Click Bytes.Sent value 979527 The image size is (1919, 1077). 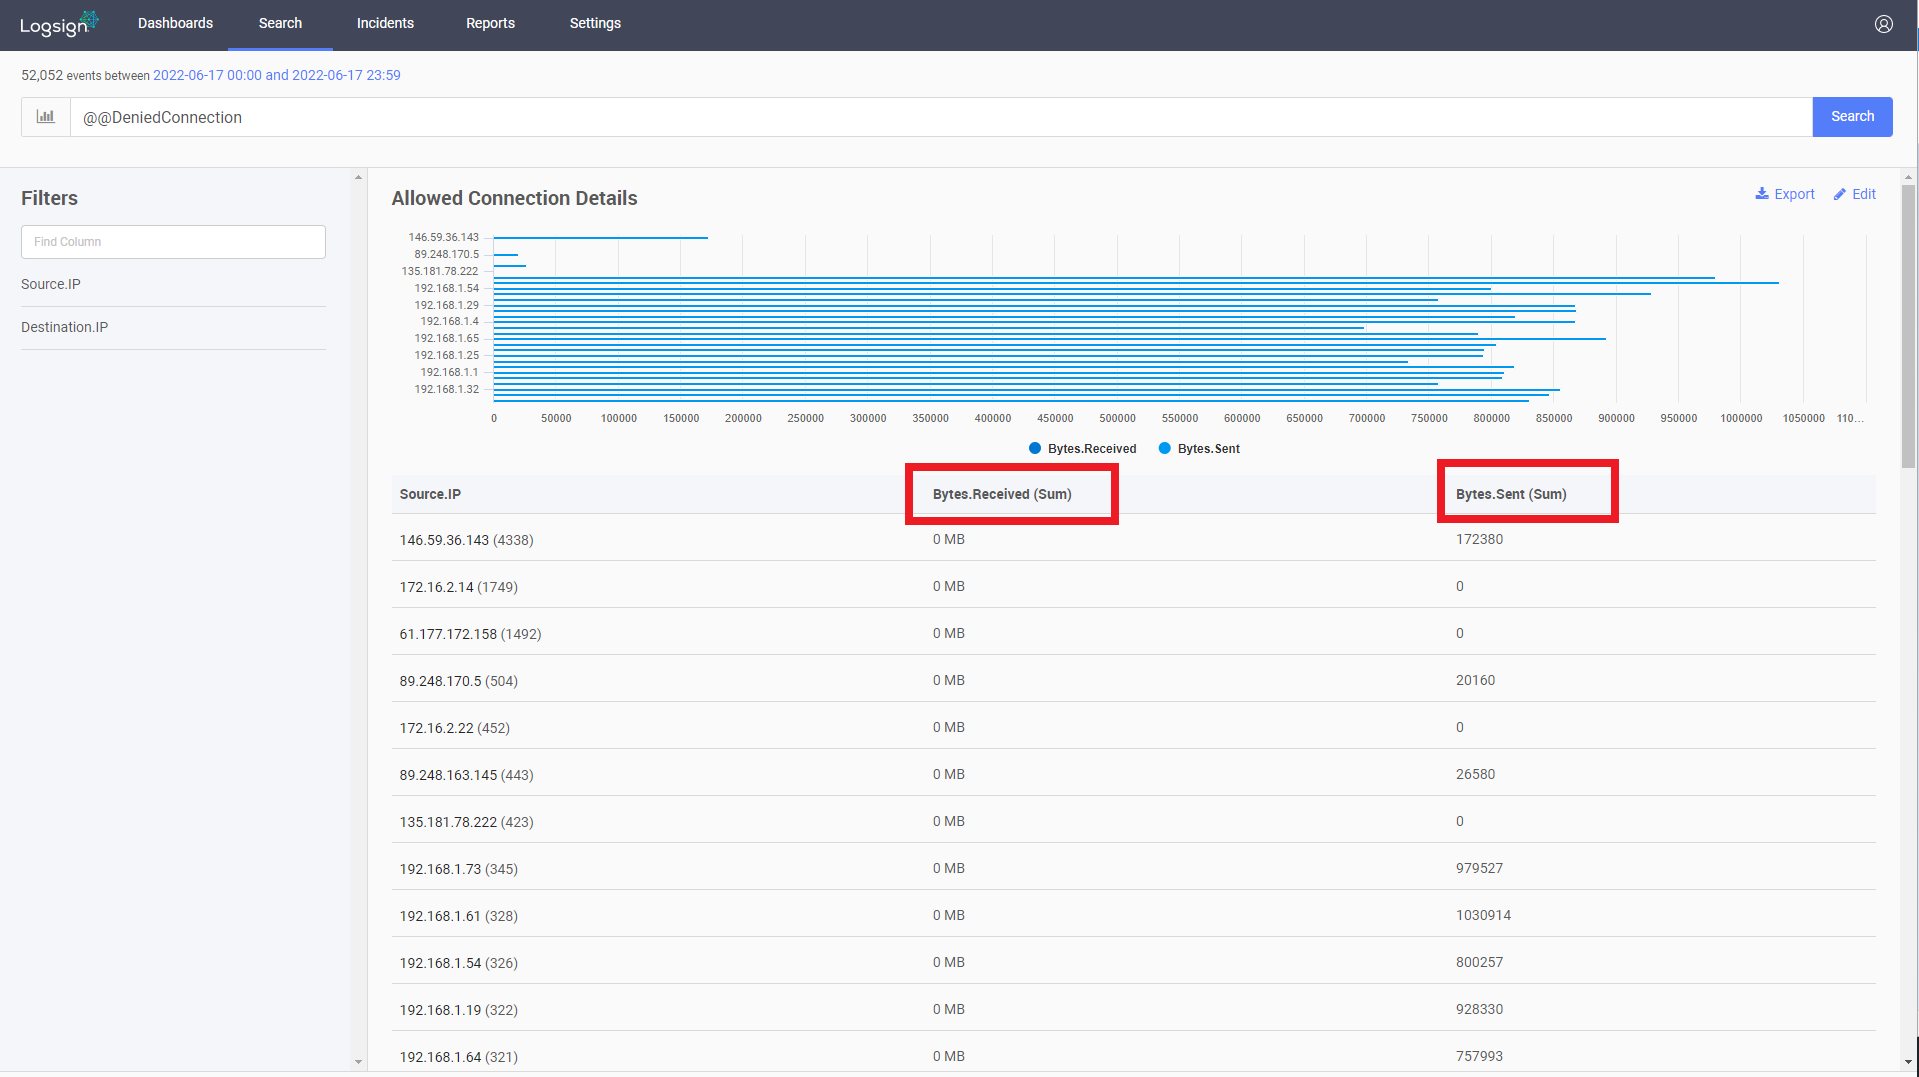(x=1479, y=868)
